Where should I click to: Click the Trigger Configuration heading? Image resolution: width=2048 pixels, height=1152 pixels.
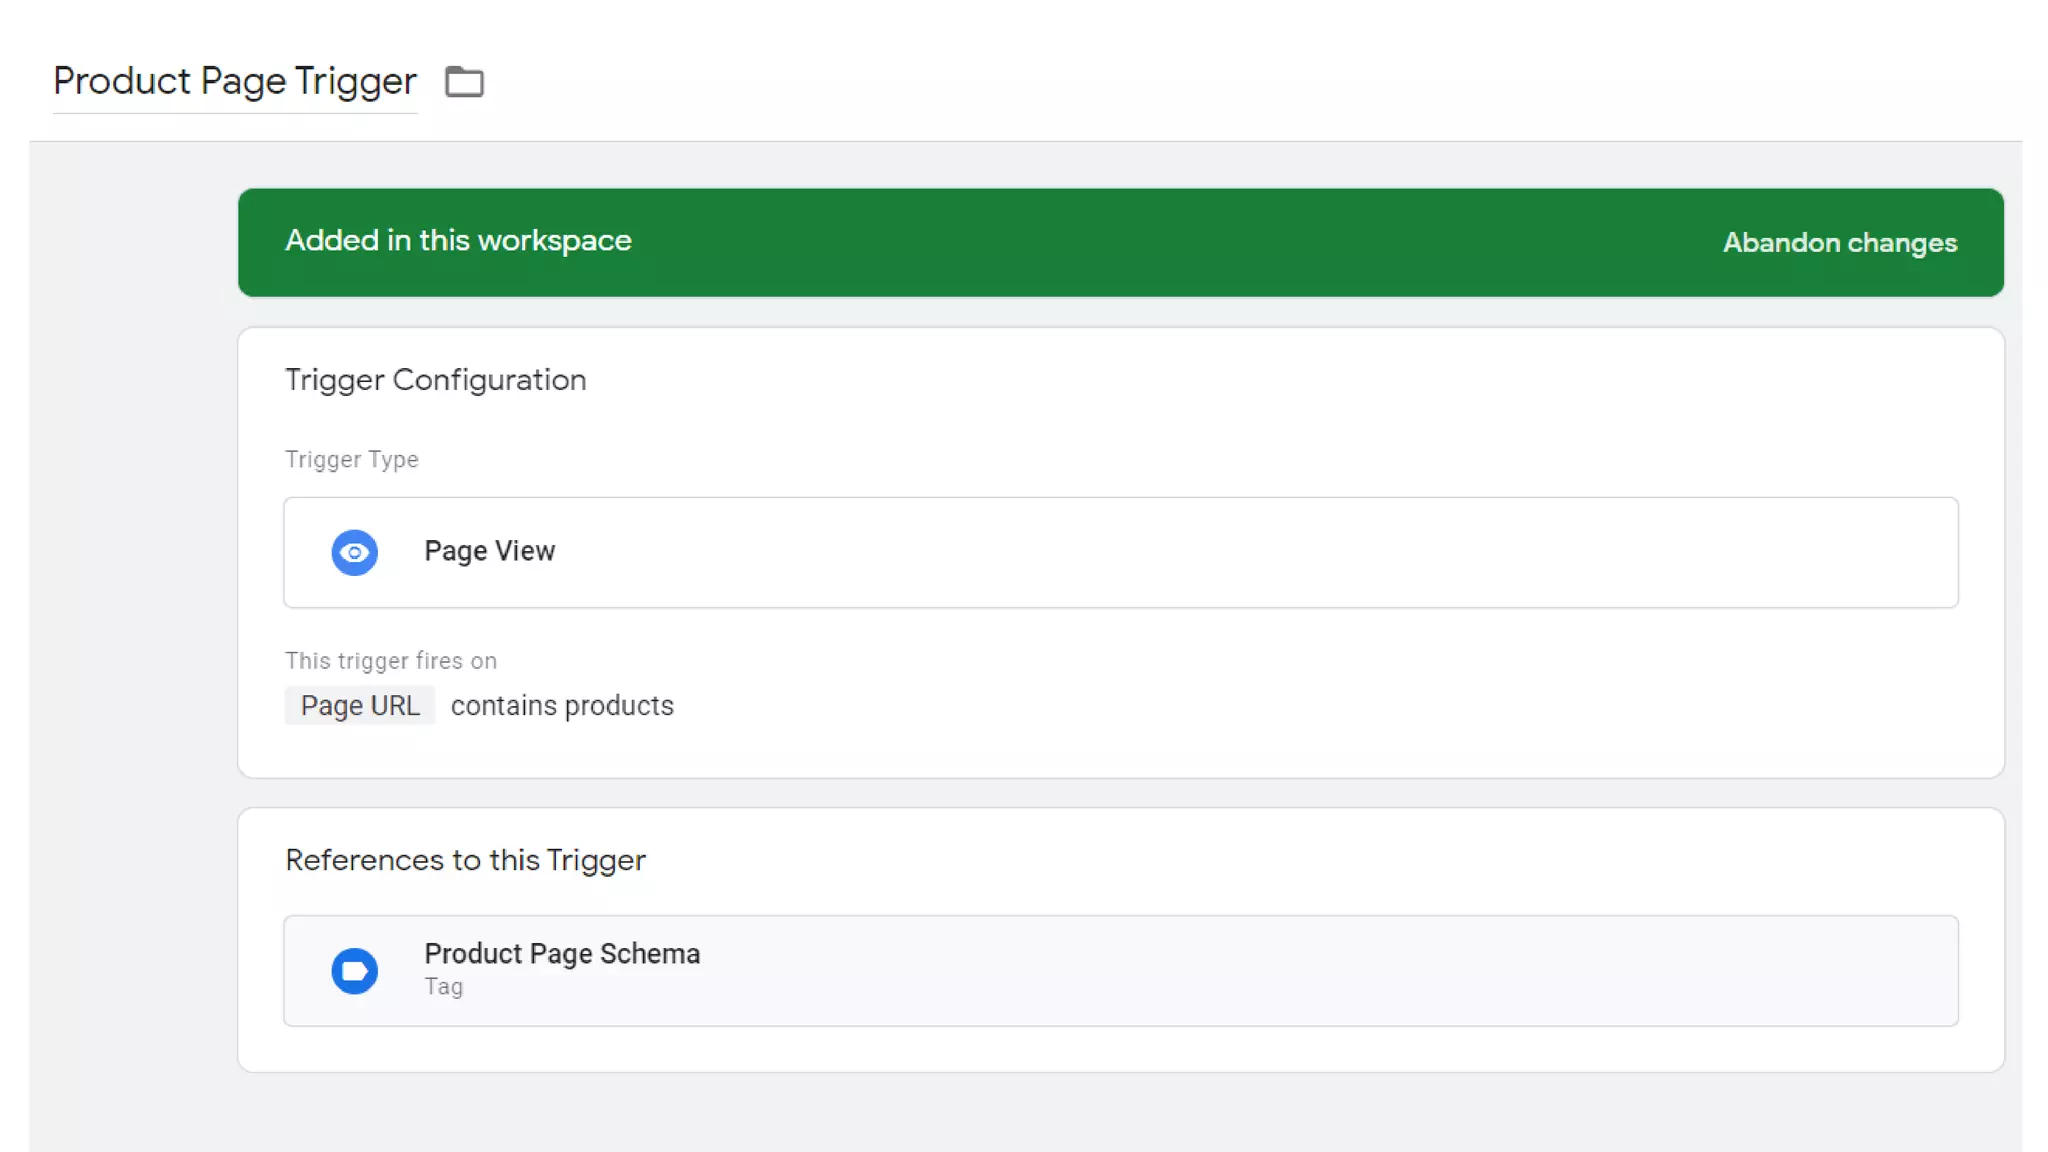pos(435,380)
